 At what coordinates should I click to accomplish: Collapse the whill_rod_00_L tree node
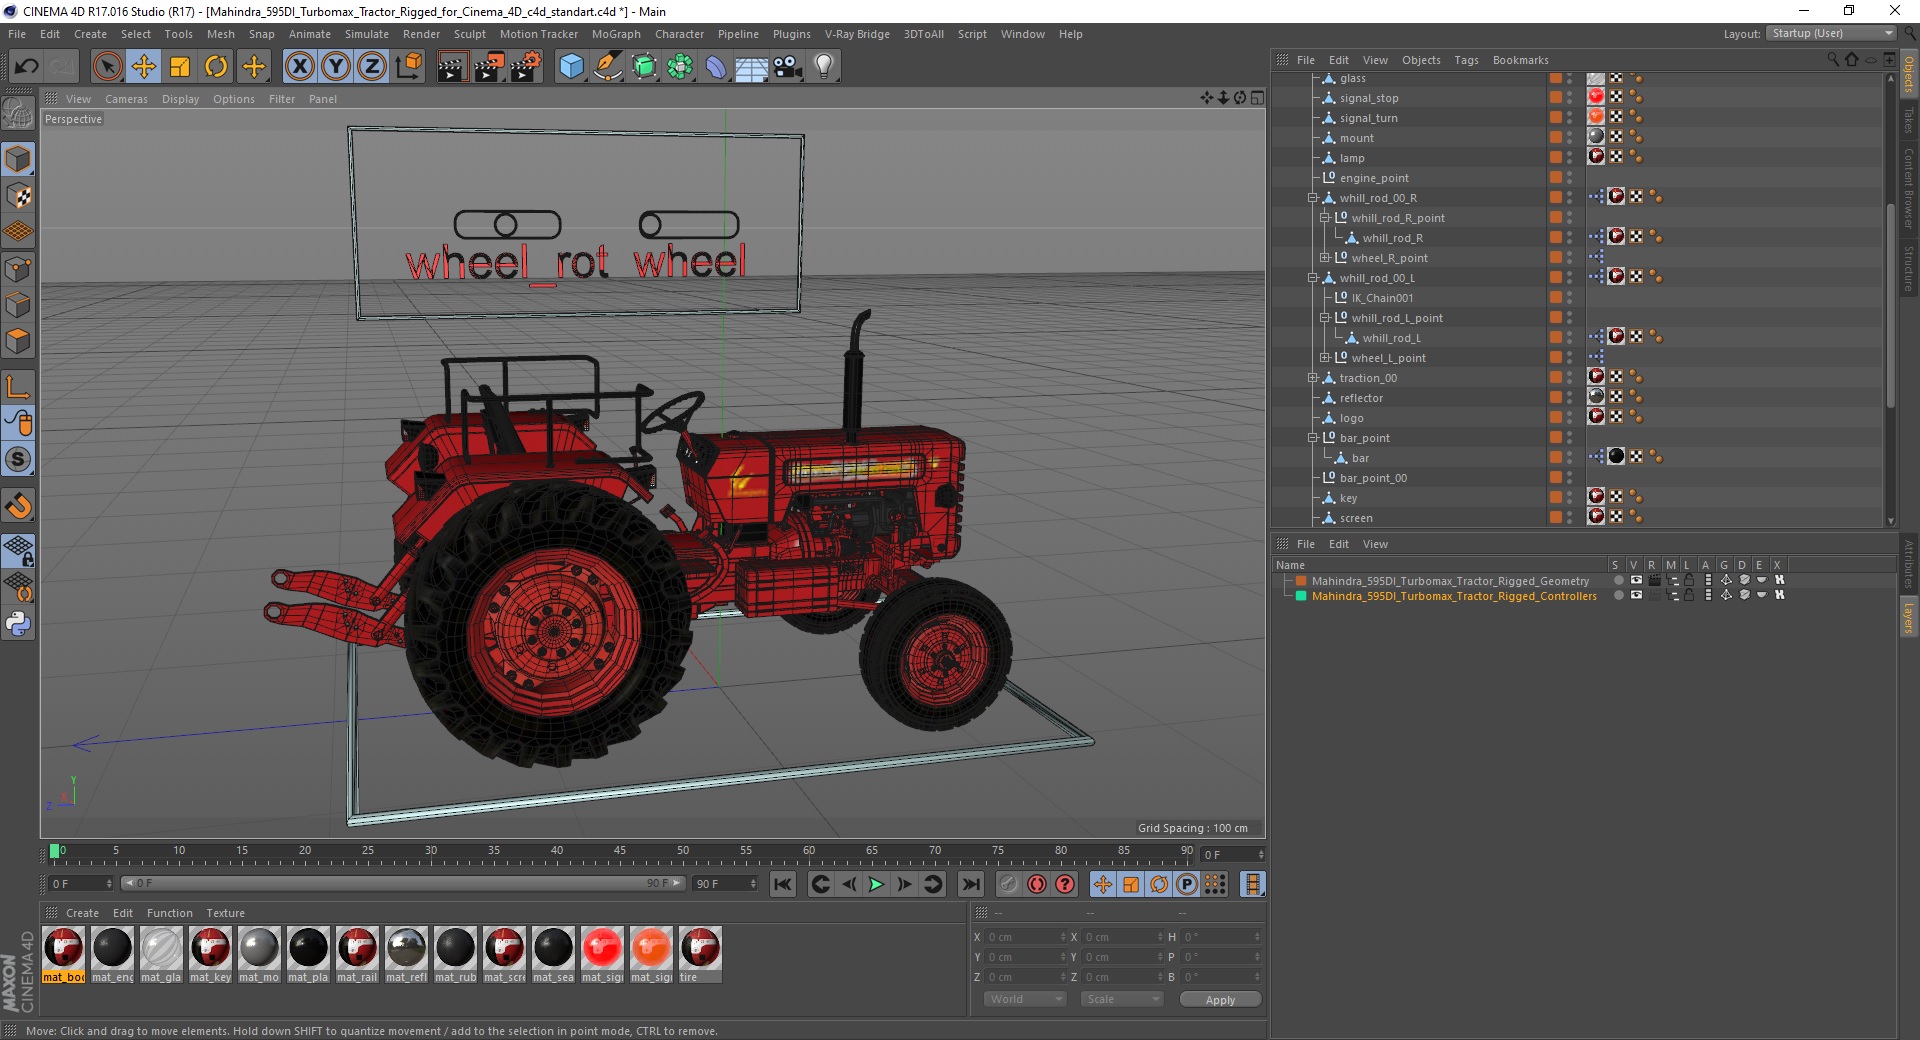pos(1312,278)
